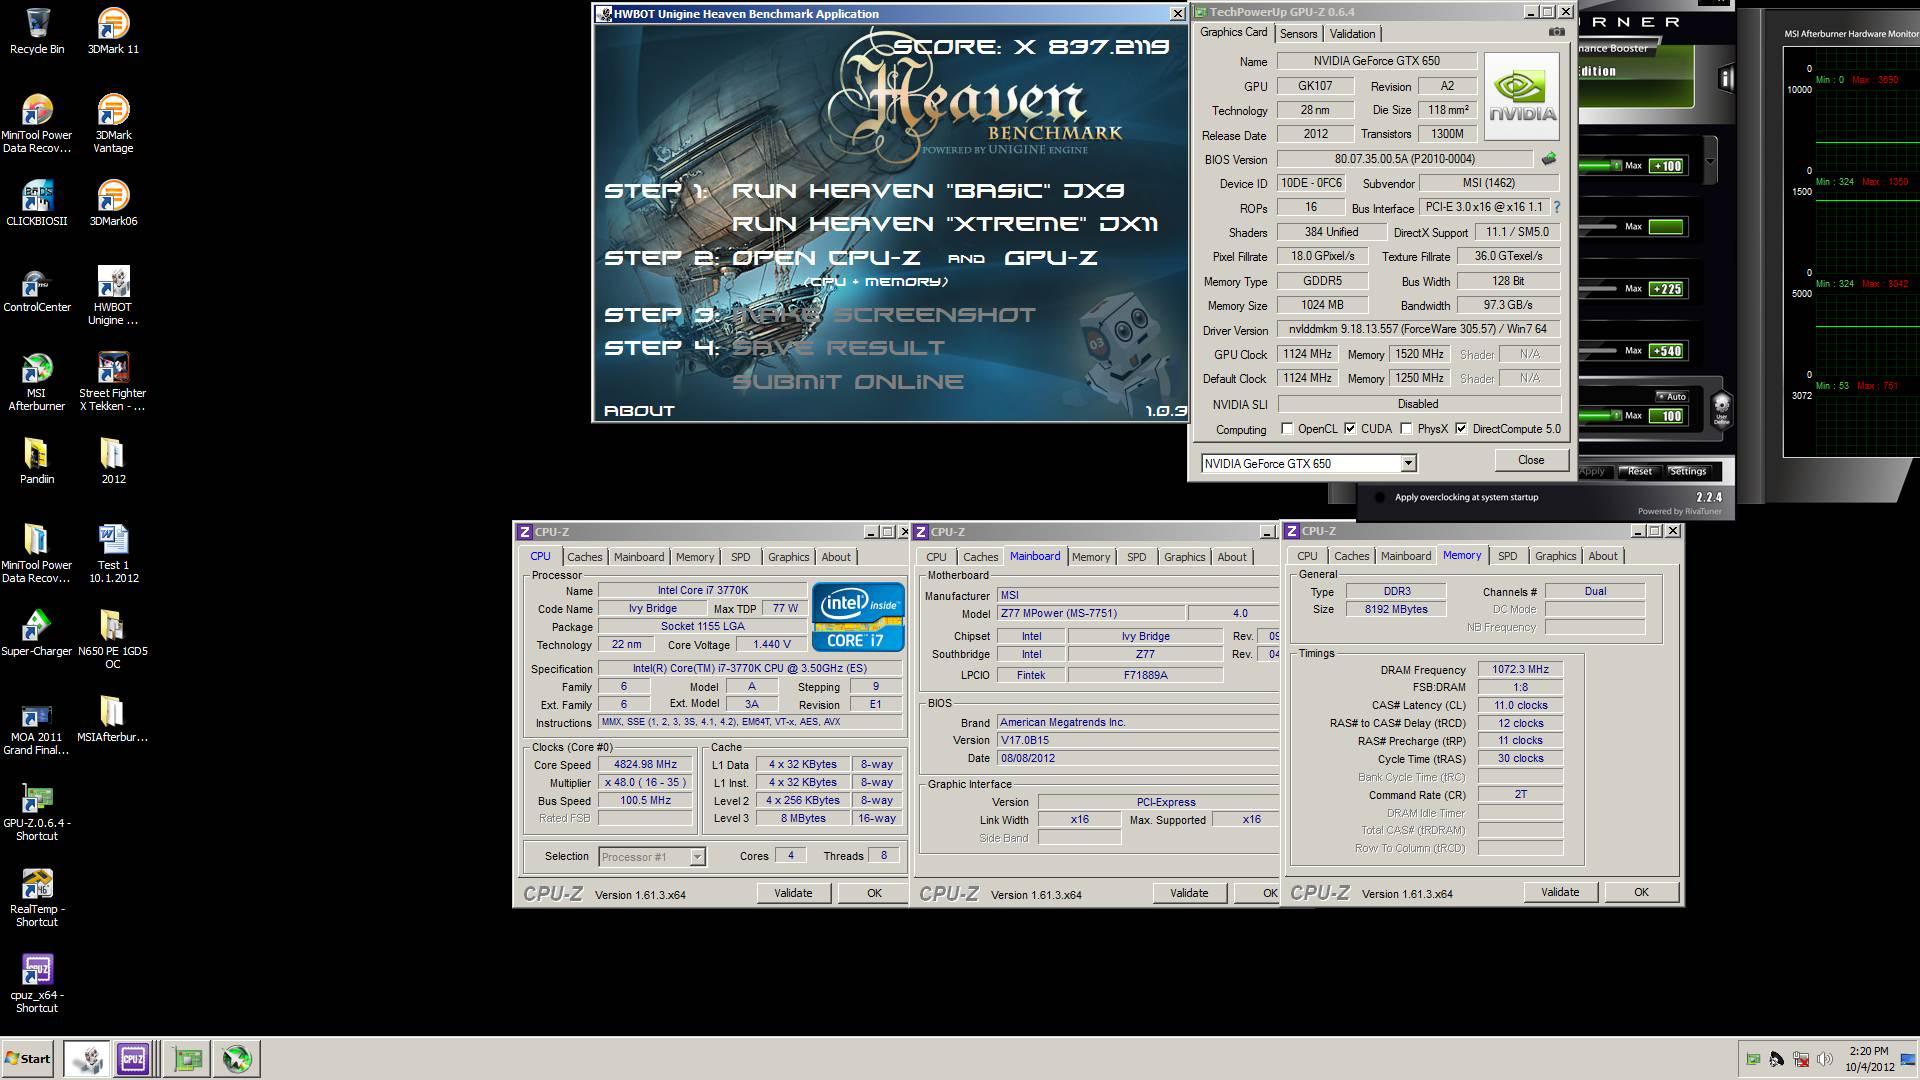Open About tab in first CPU-Z window
This screenshot has width=1920, height=1080.
point(836,557)
